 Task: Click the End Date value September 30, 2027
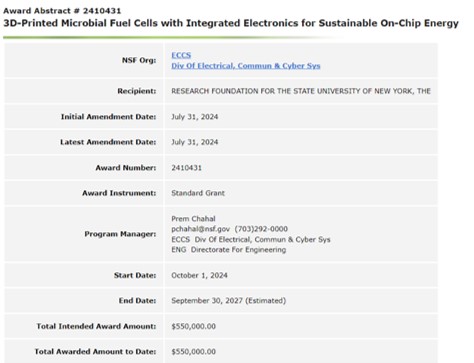click(x=207, y=301)
